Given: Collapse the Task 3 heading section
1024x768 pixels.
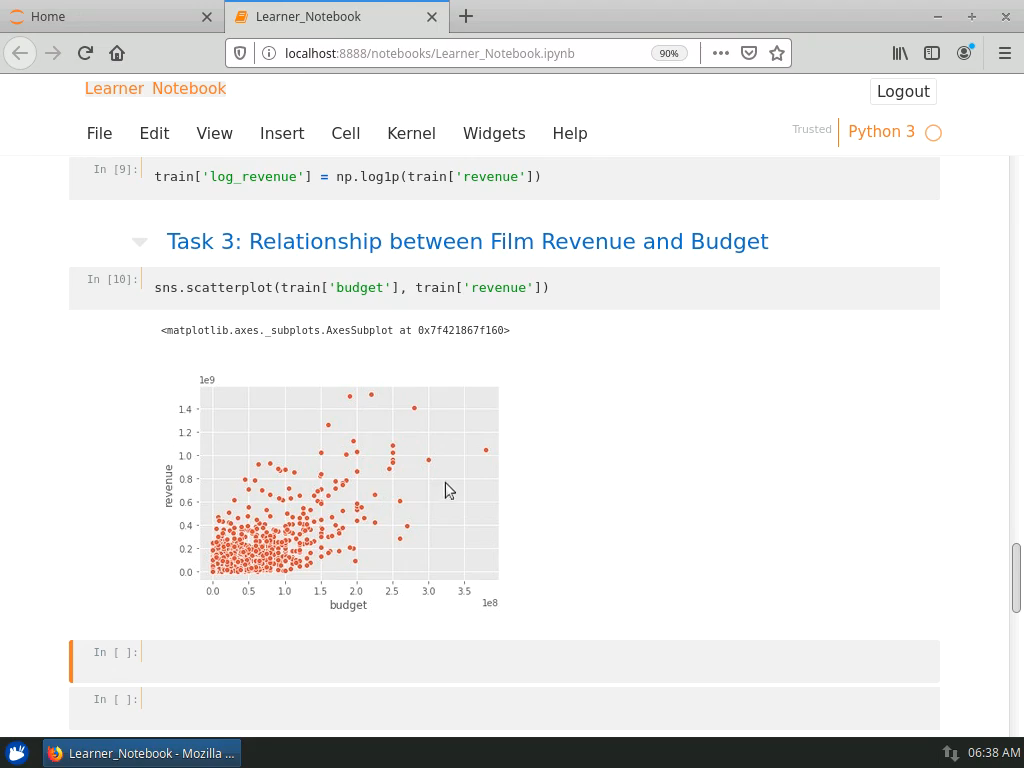Looking at the screenshot, I should (140, 242).
